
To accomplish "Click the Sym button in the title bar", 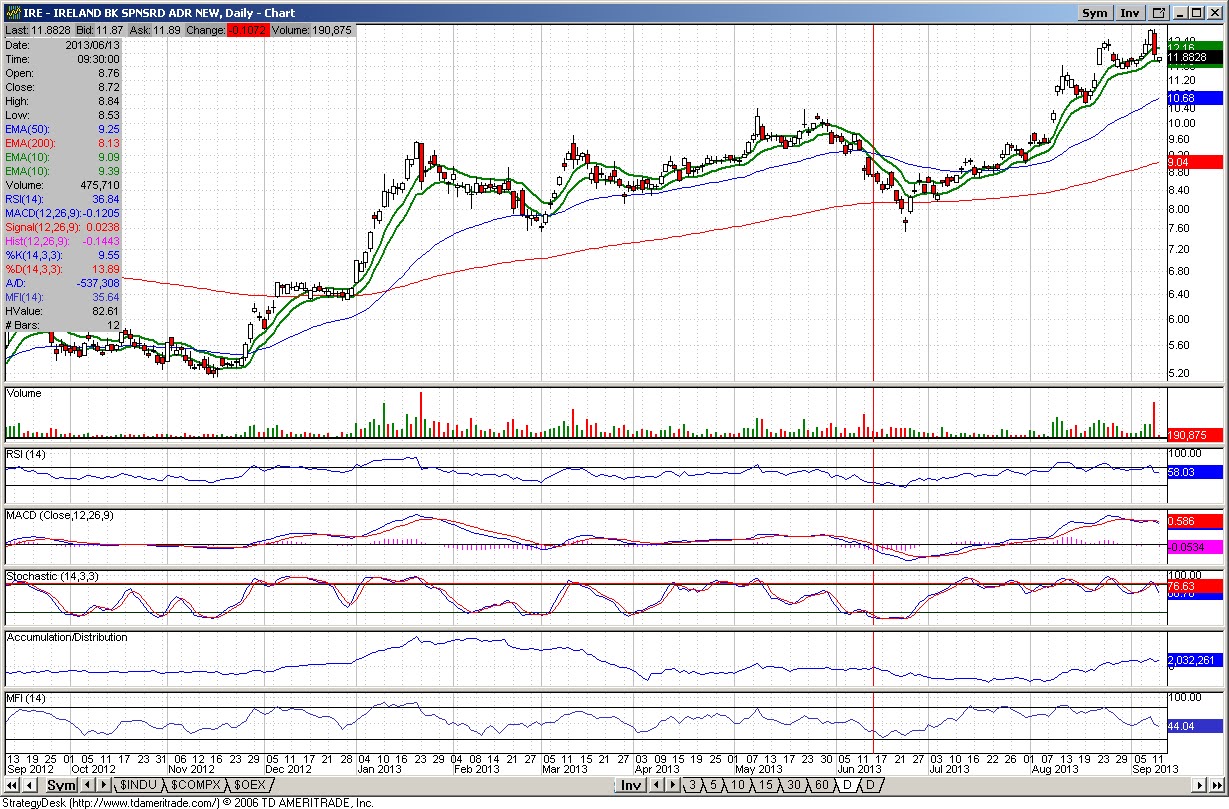I will point(1095,13).
